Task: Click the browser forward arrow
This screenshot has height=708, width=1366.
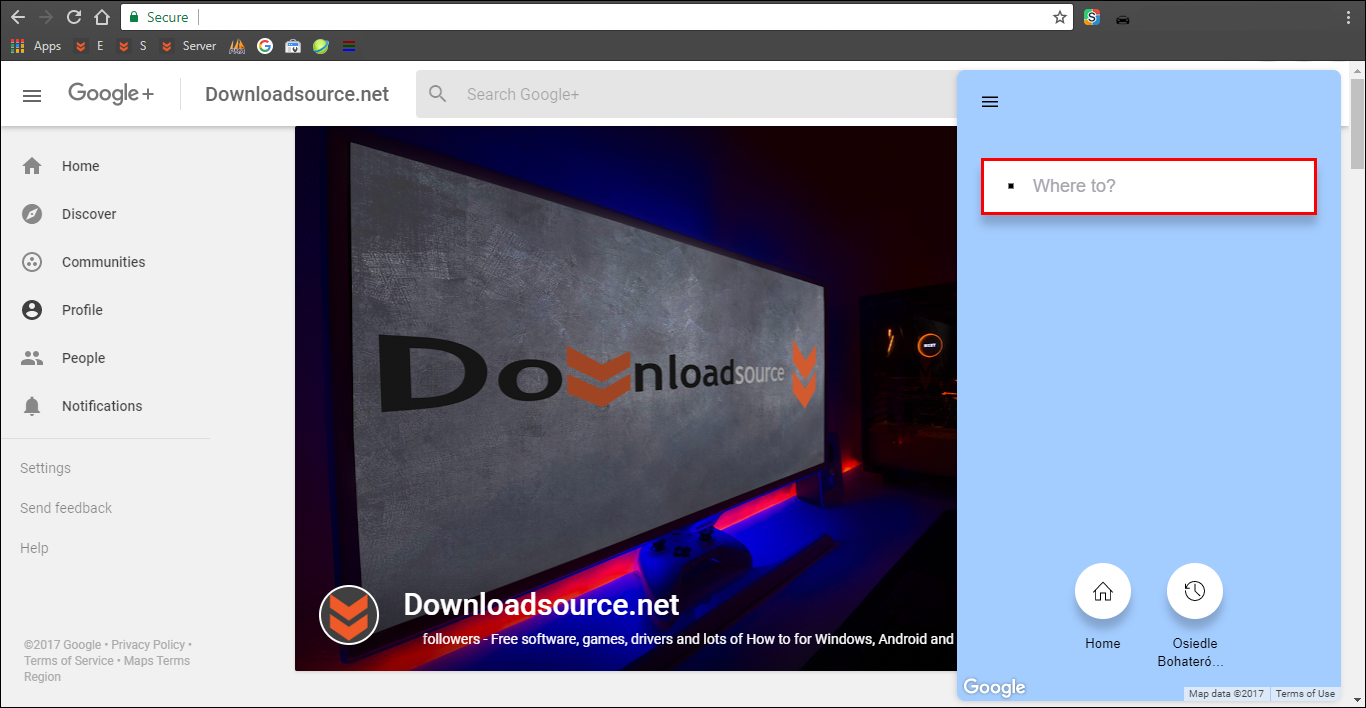Action: coord(46,17)
